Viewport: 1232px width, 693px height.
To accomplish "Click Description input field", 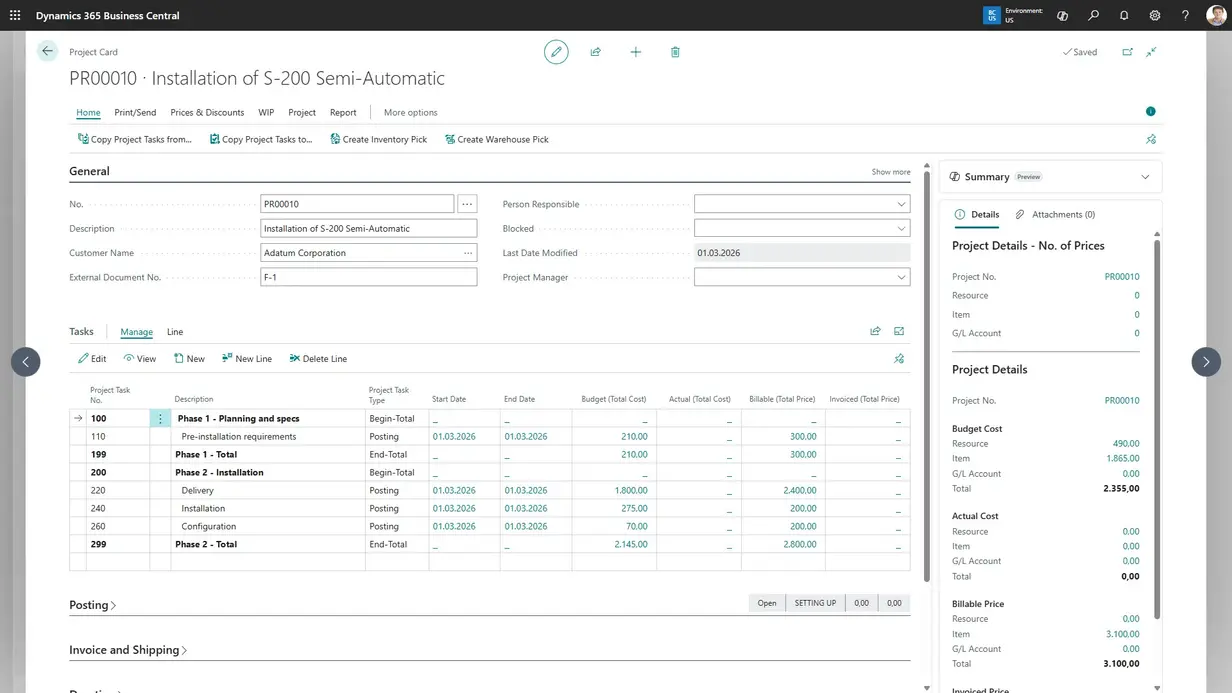I will 369,228.
